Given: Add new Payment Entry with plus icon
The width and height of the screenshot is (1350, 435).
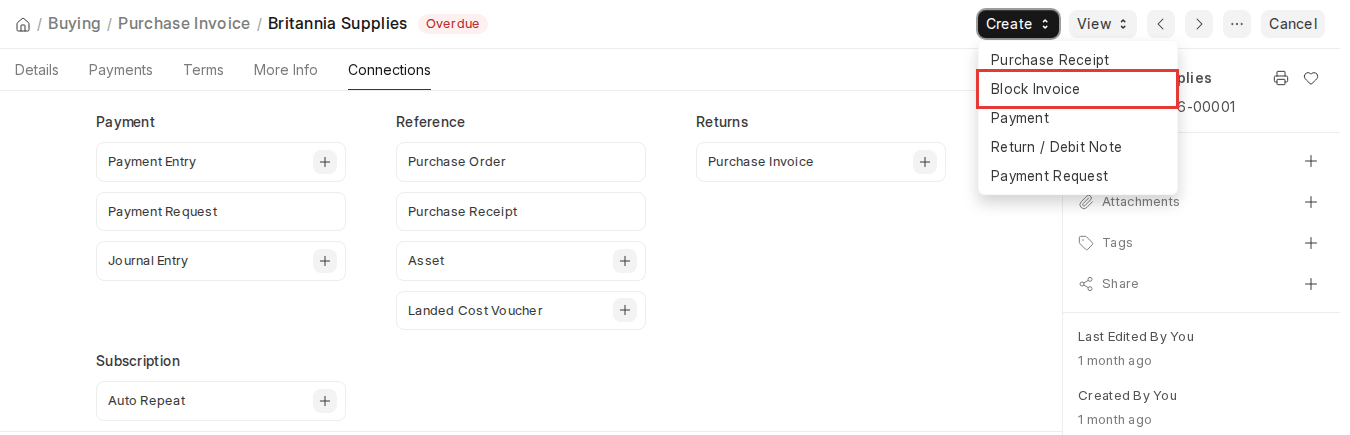Looking at the screenshot, I should (325, 162).
